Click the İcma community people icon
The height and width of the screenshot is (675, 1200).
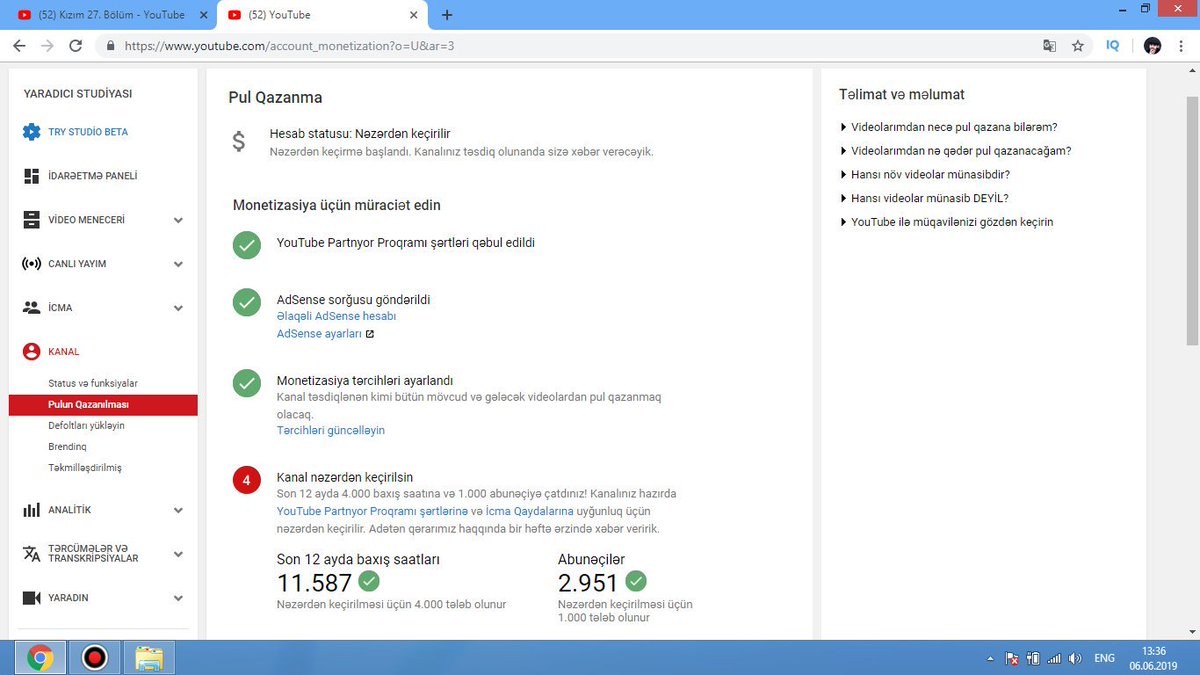click(32, 308)
